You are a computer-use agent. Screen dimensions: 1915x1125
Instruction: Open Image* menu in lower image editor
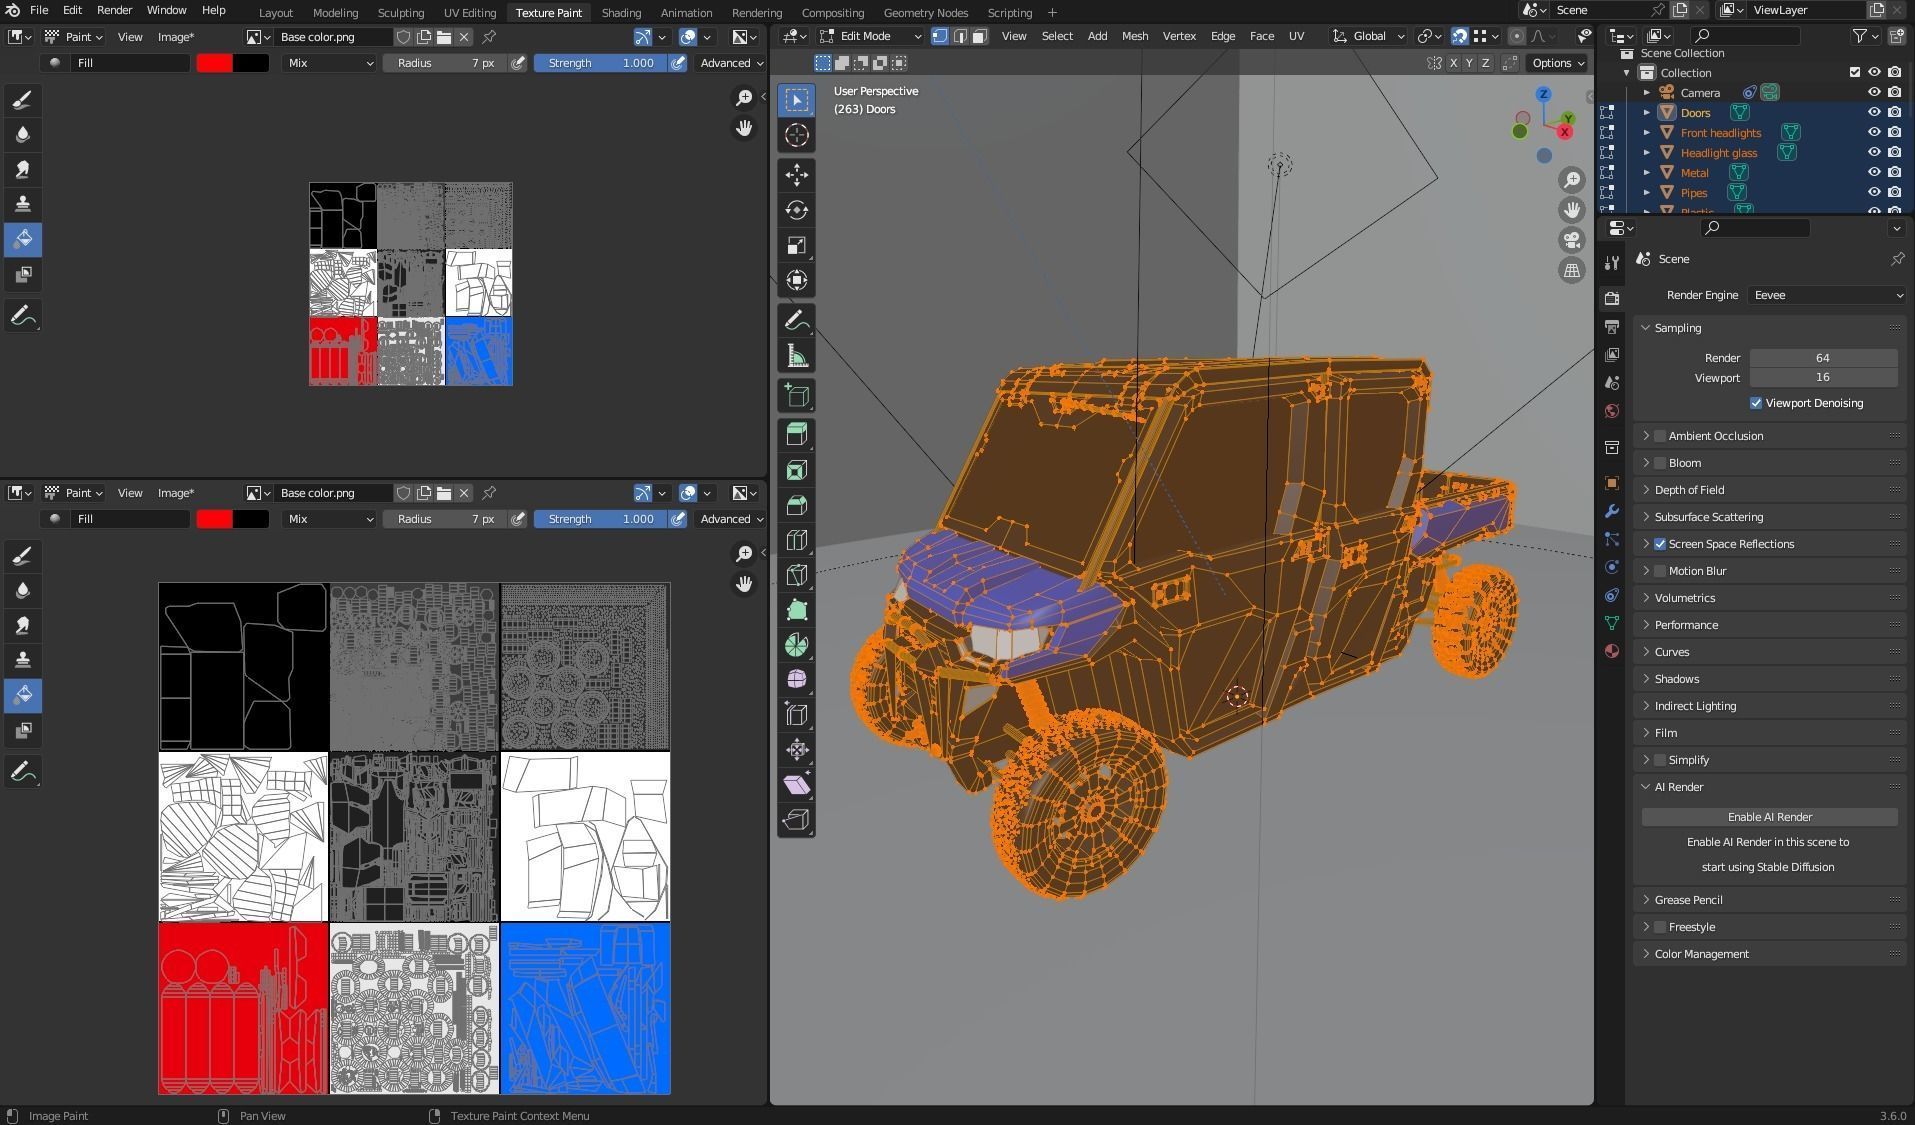pos(176,493)
